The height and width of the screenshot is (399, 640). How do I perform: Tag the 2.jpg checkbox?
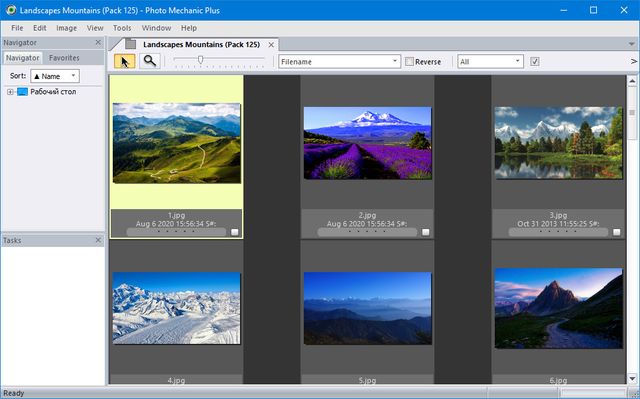[426, 232]
